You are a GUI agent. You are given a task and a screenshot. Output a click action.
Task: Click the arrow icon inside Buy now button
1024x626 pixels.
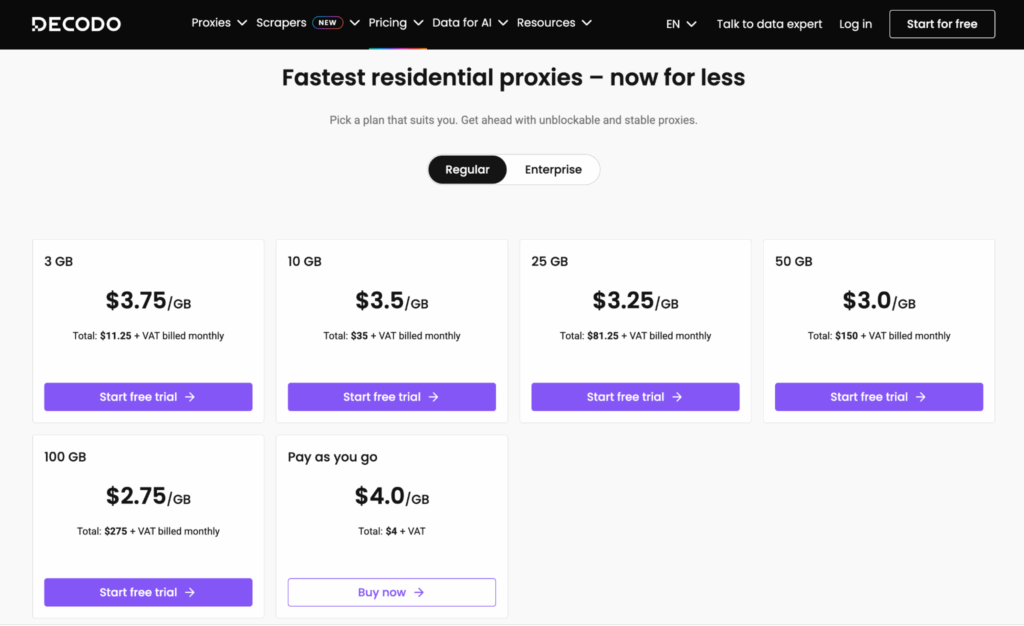[x=417, y=592]
